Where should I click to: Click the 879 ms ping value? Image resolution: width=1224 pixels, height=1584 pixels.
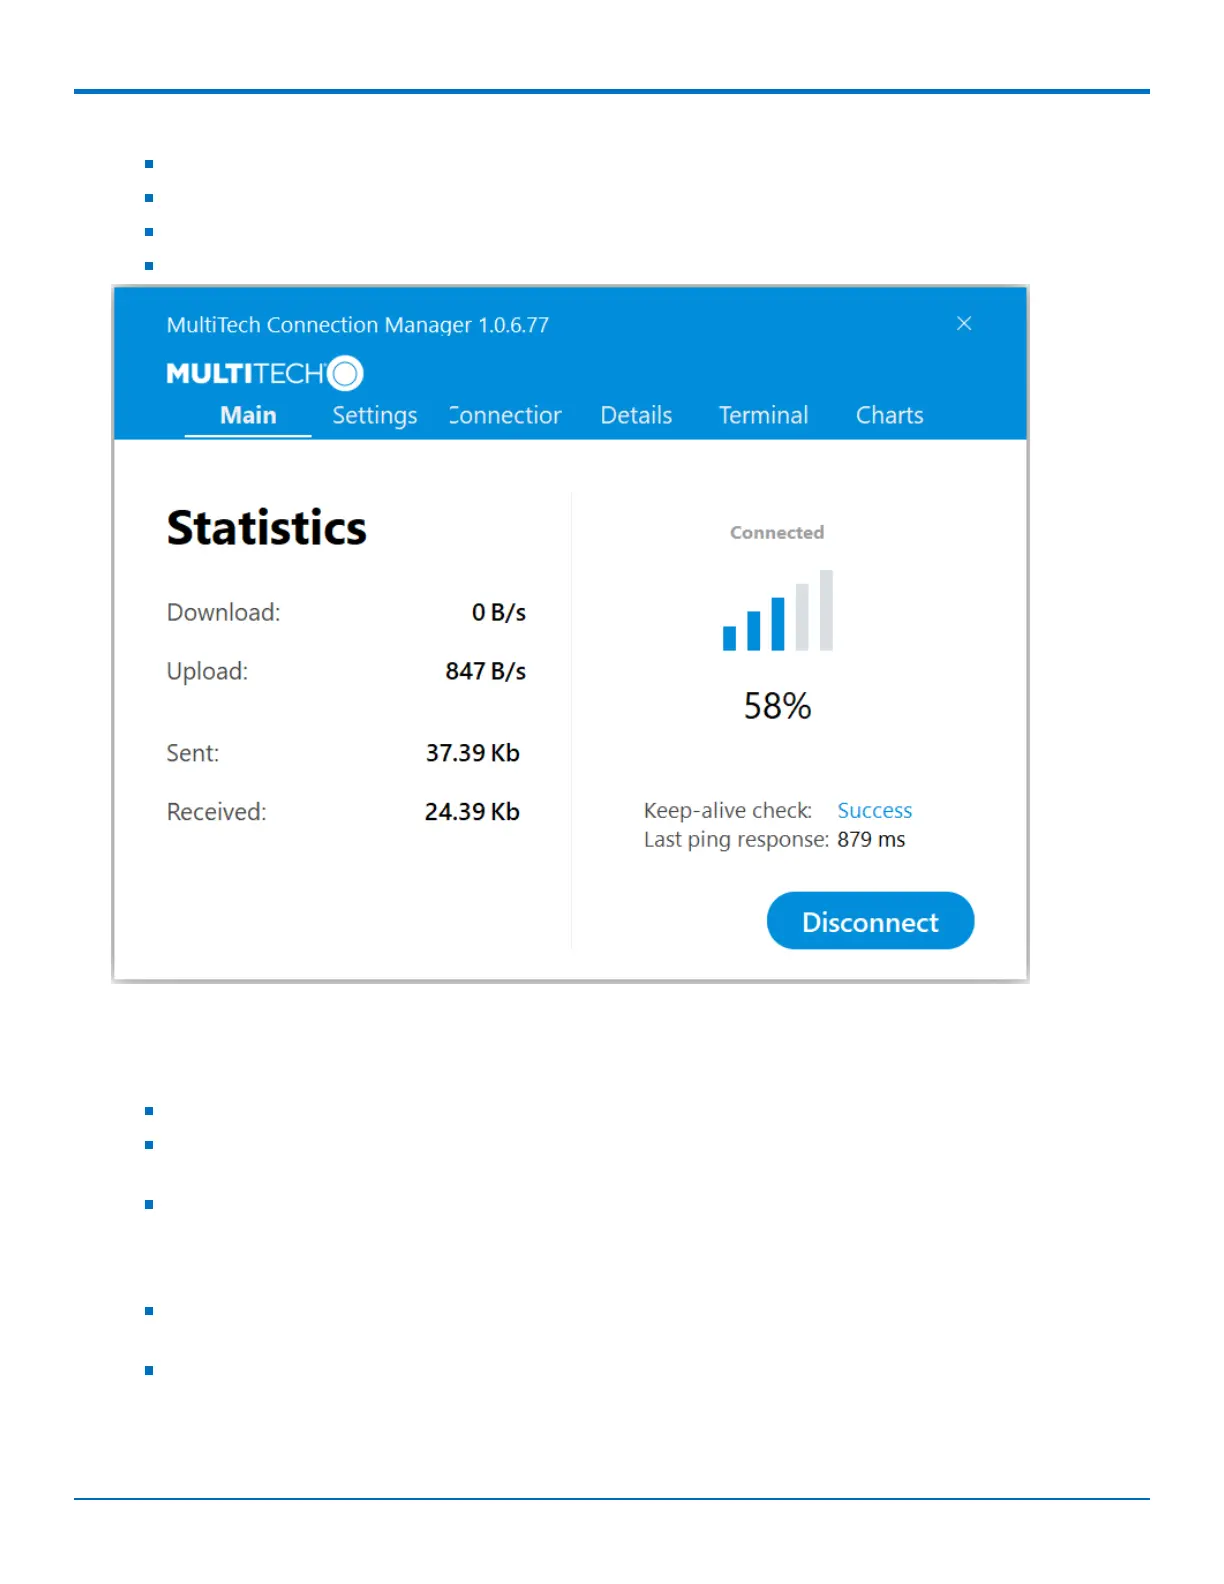pyautogui.click(x=871, y=839)
